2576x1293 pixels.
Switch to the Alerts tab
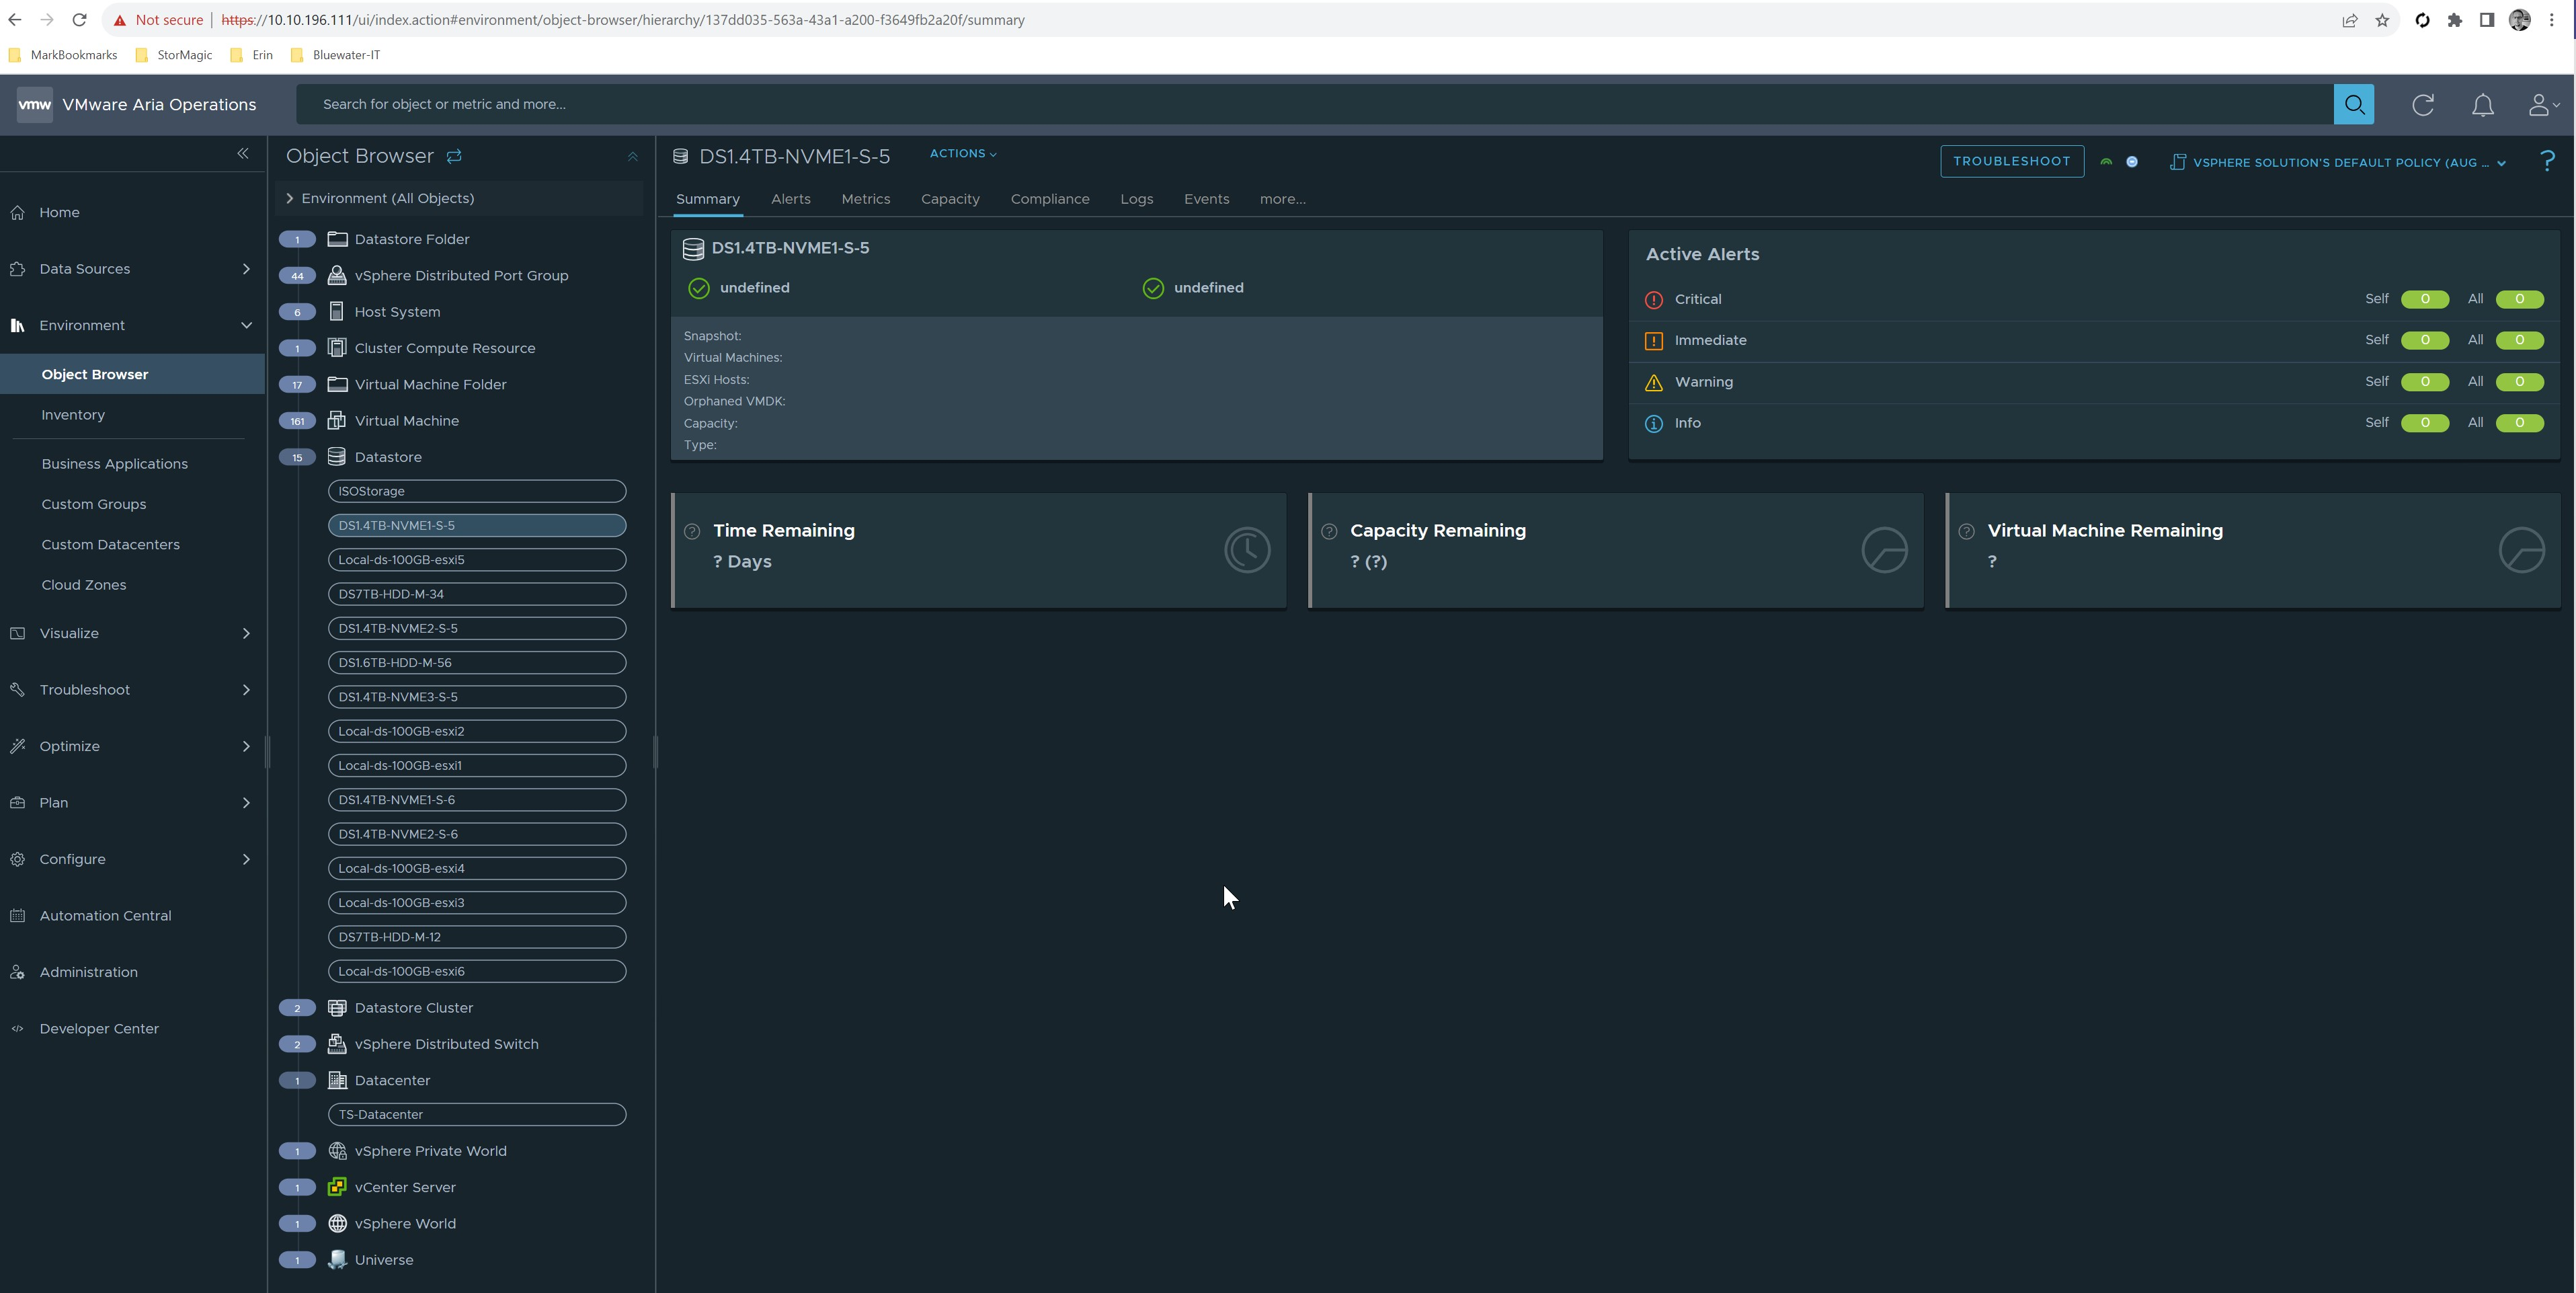(790, 199)
